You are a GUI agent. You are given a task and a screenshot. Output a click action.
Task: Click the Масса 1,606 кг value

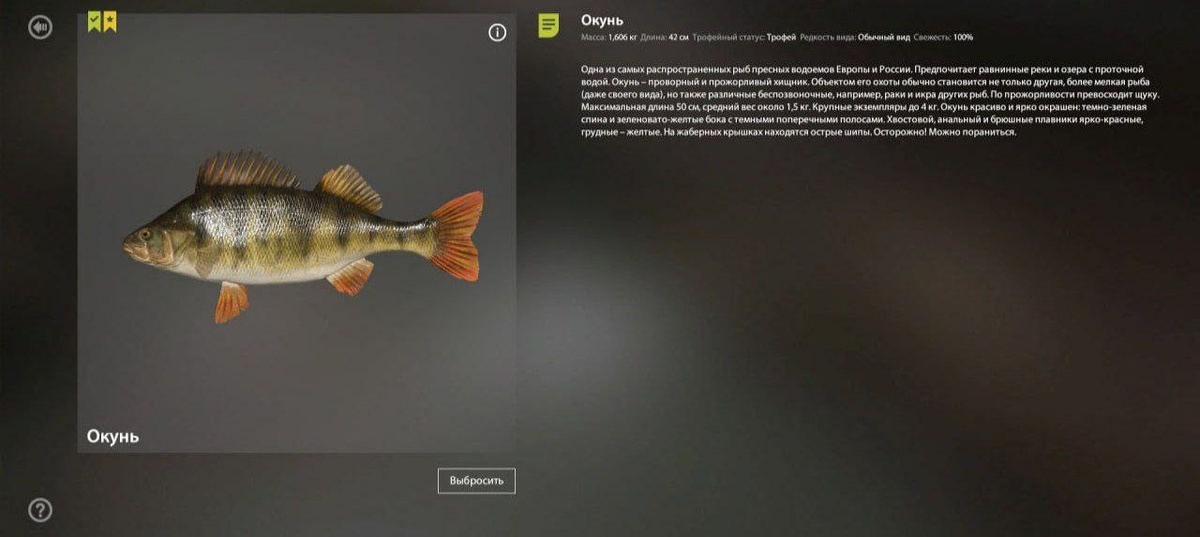click(609, 37)
